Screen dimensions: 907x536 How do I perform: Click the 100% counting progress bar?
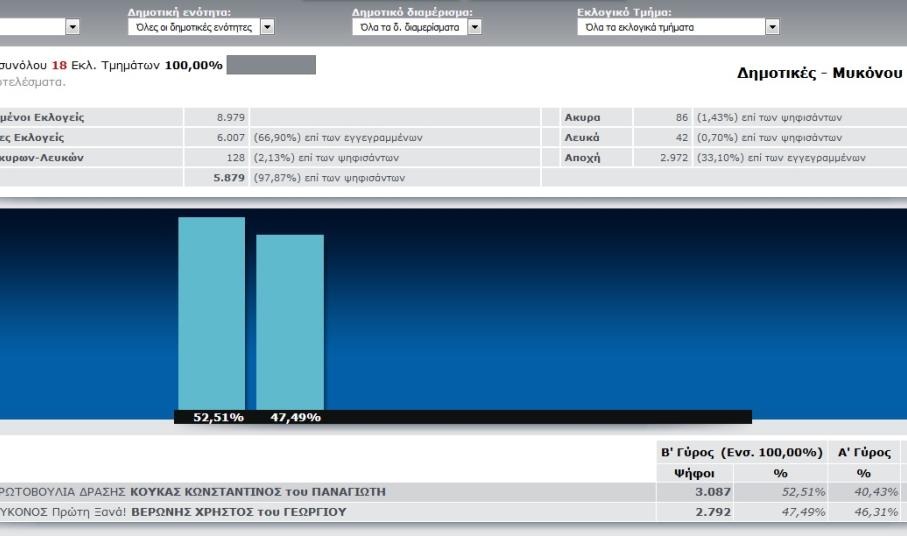[x=271, y=66]
